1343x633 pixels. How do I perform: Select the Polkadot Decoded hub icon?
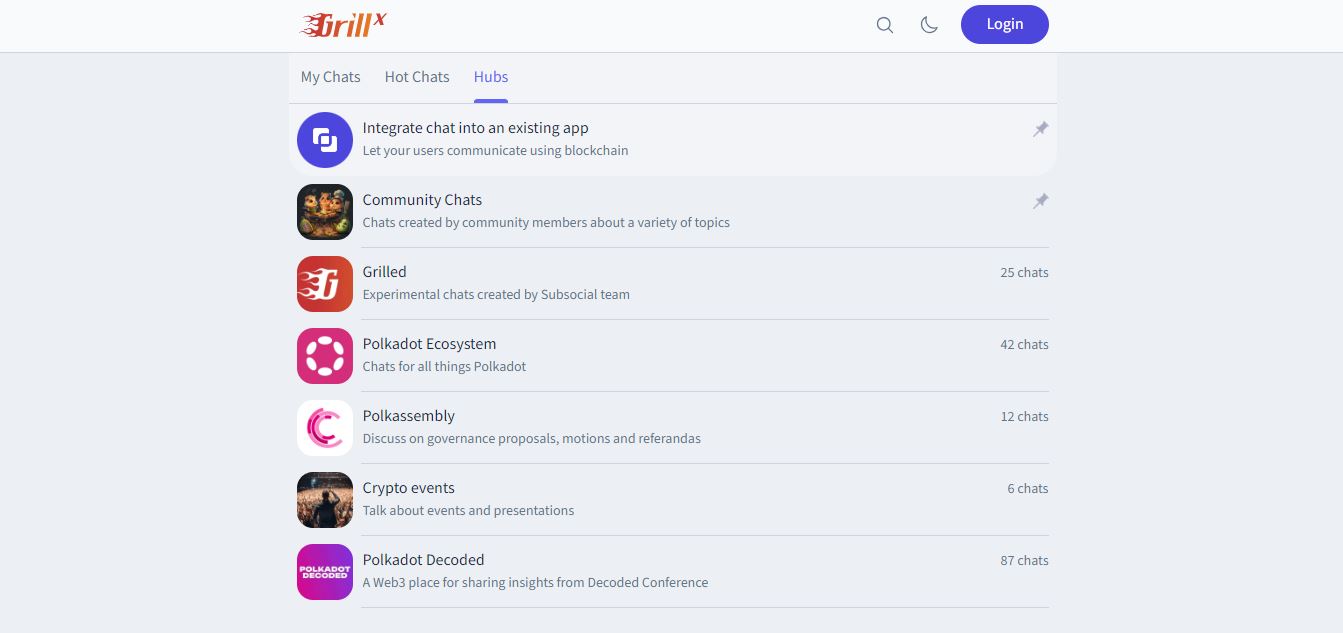click(324, 572)
